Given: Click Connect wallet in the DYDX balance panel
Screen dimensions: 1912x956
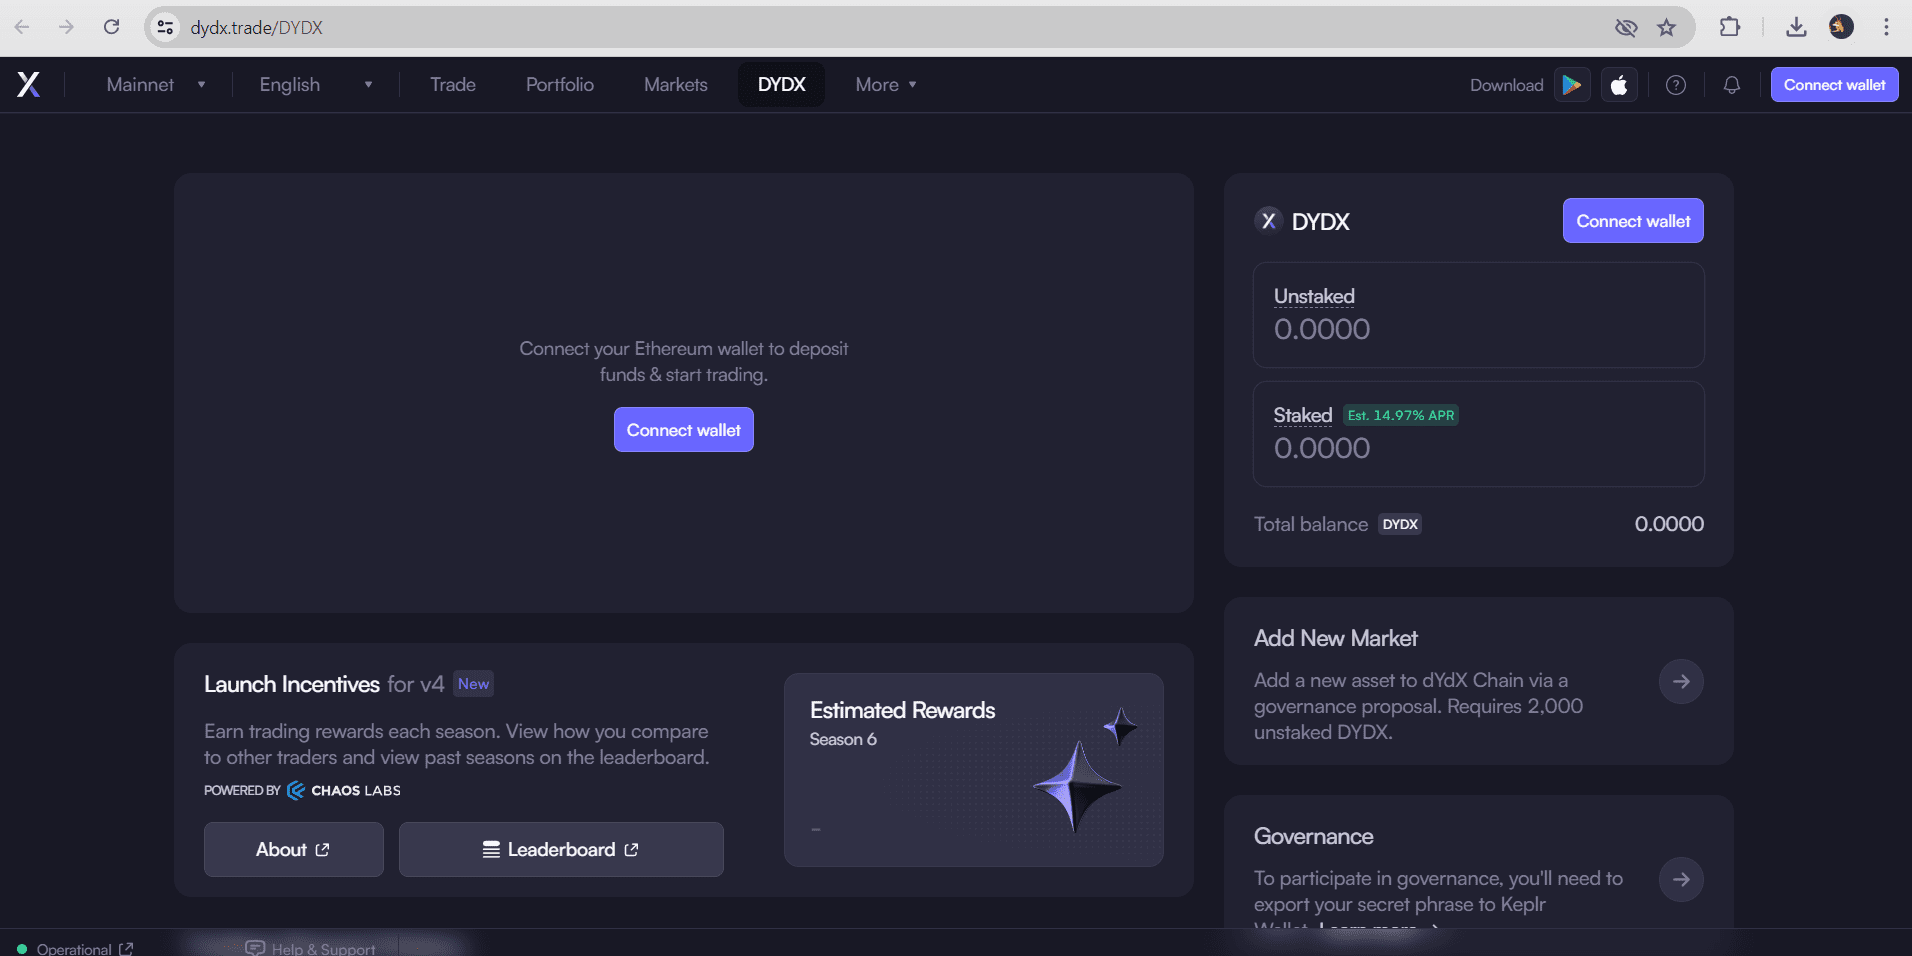Looking at the screenshot, I should 1633,221.
